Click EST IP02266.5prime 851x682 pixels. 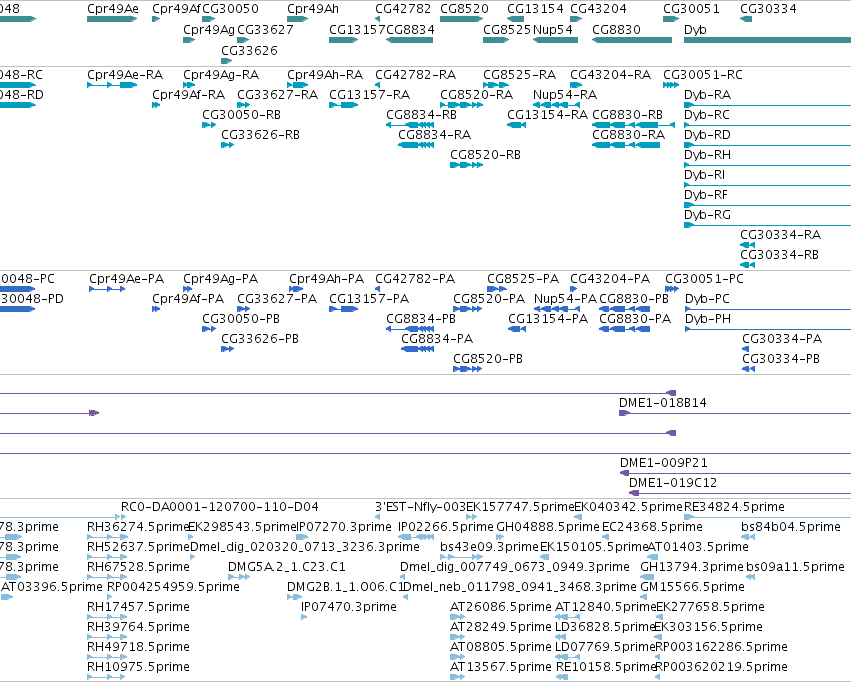click(x=416, y=537)
